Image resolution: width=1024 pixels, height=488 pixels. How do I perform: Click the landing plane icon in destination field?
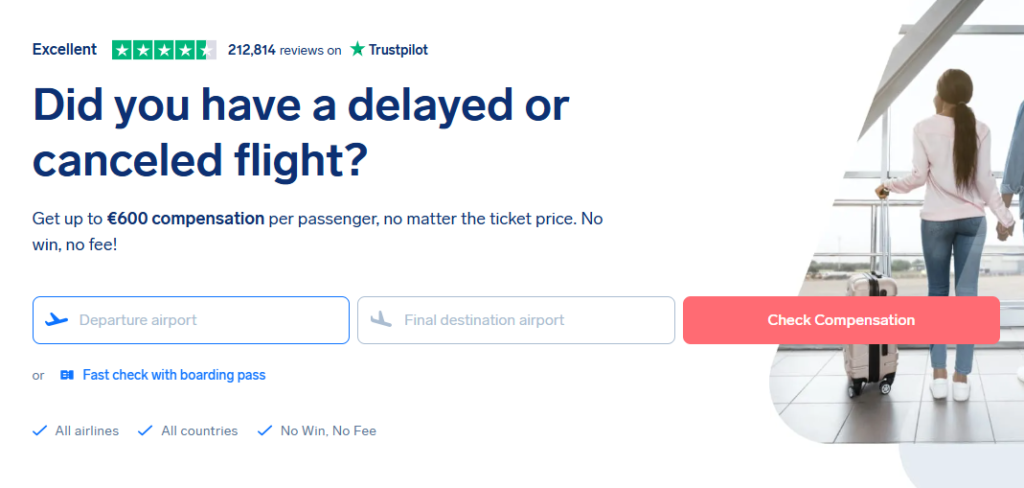point(381,320)
